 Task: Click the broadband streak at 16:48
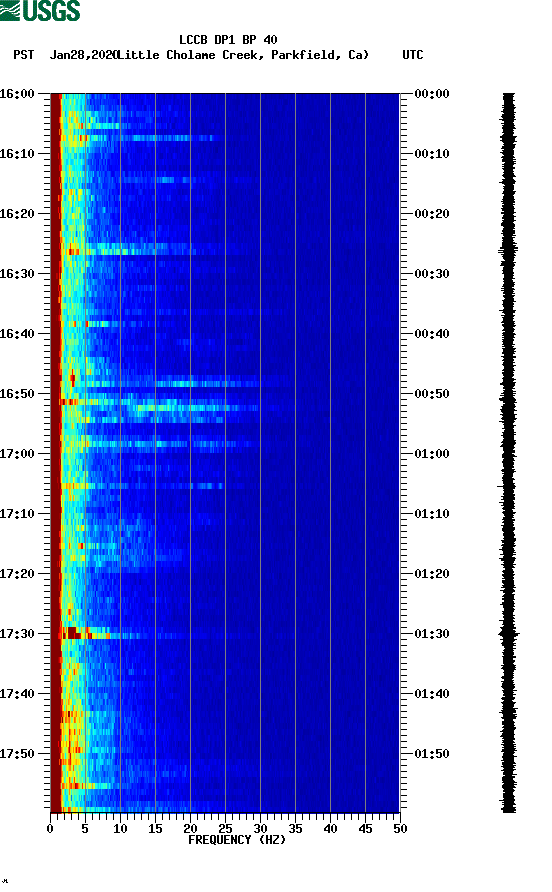(x=171, y=383)
